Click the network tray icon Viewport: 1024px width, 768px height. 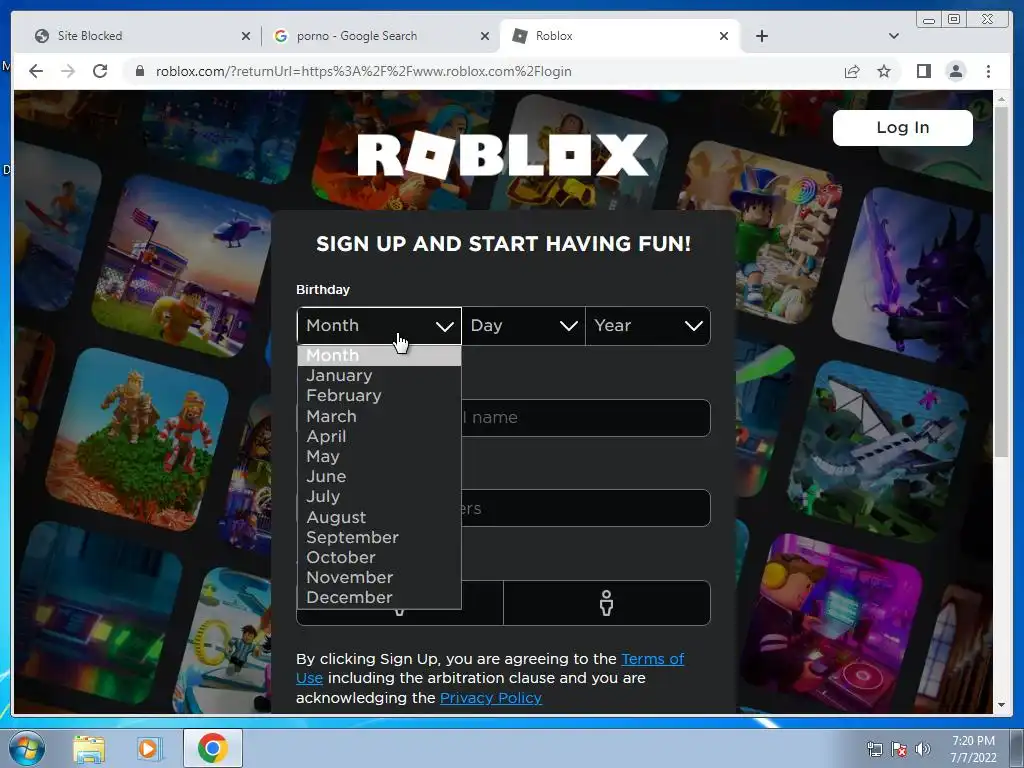tap(874, 749)
